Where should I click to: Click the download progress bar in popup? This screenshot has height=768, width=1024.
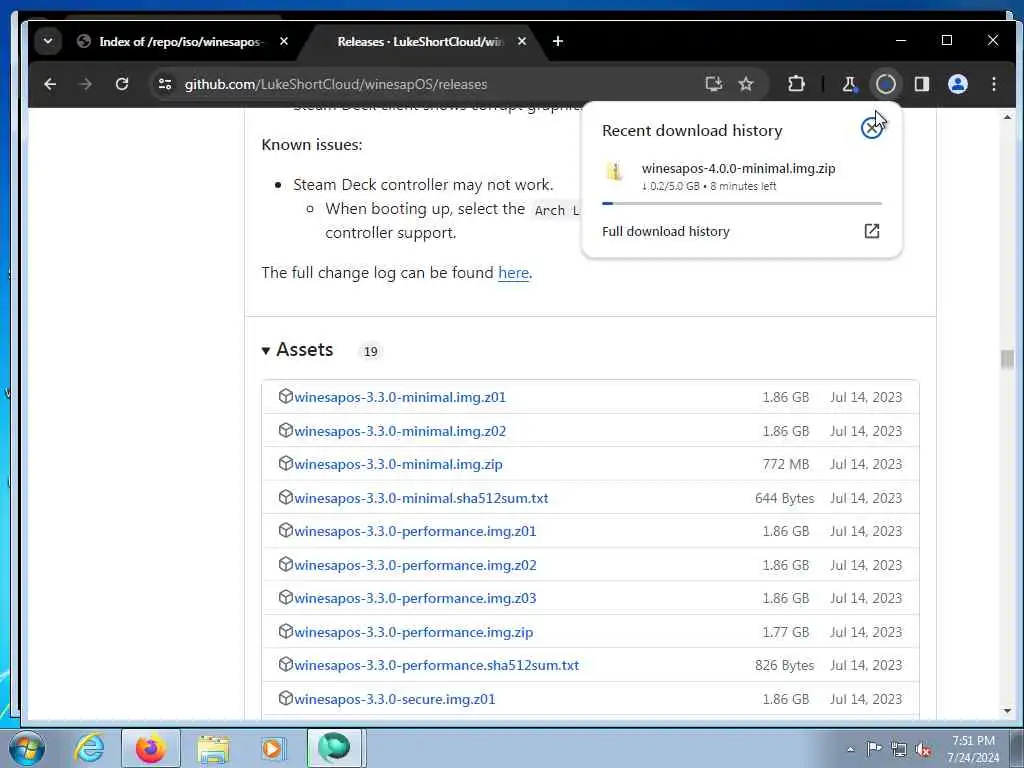[742, 204]
